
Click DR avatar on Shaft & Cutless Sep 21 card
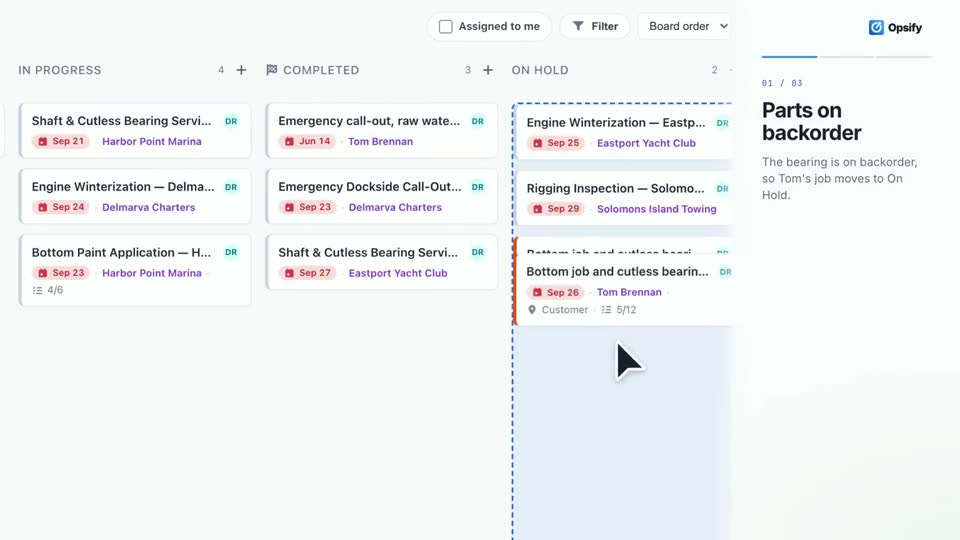click(x=231, y=121)
